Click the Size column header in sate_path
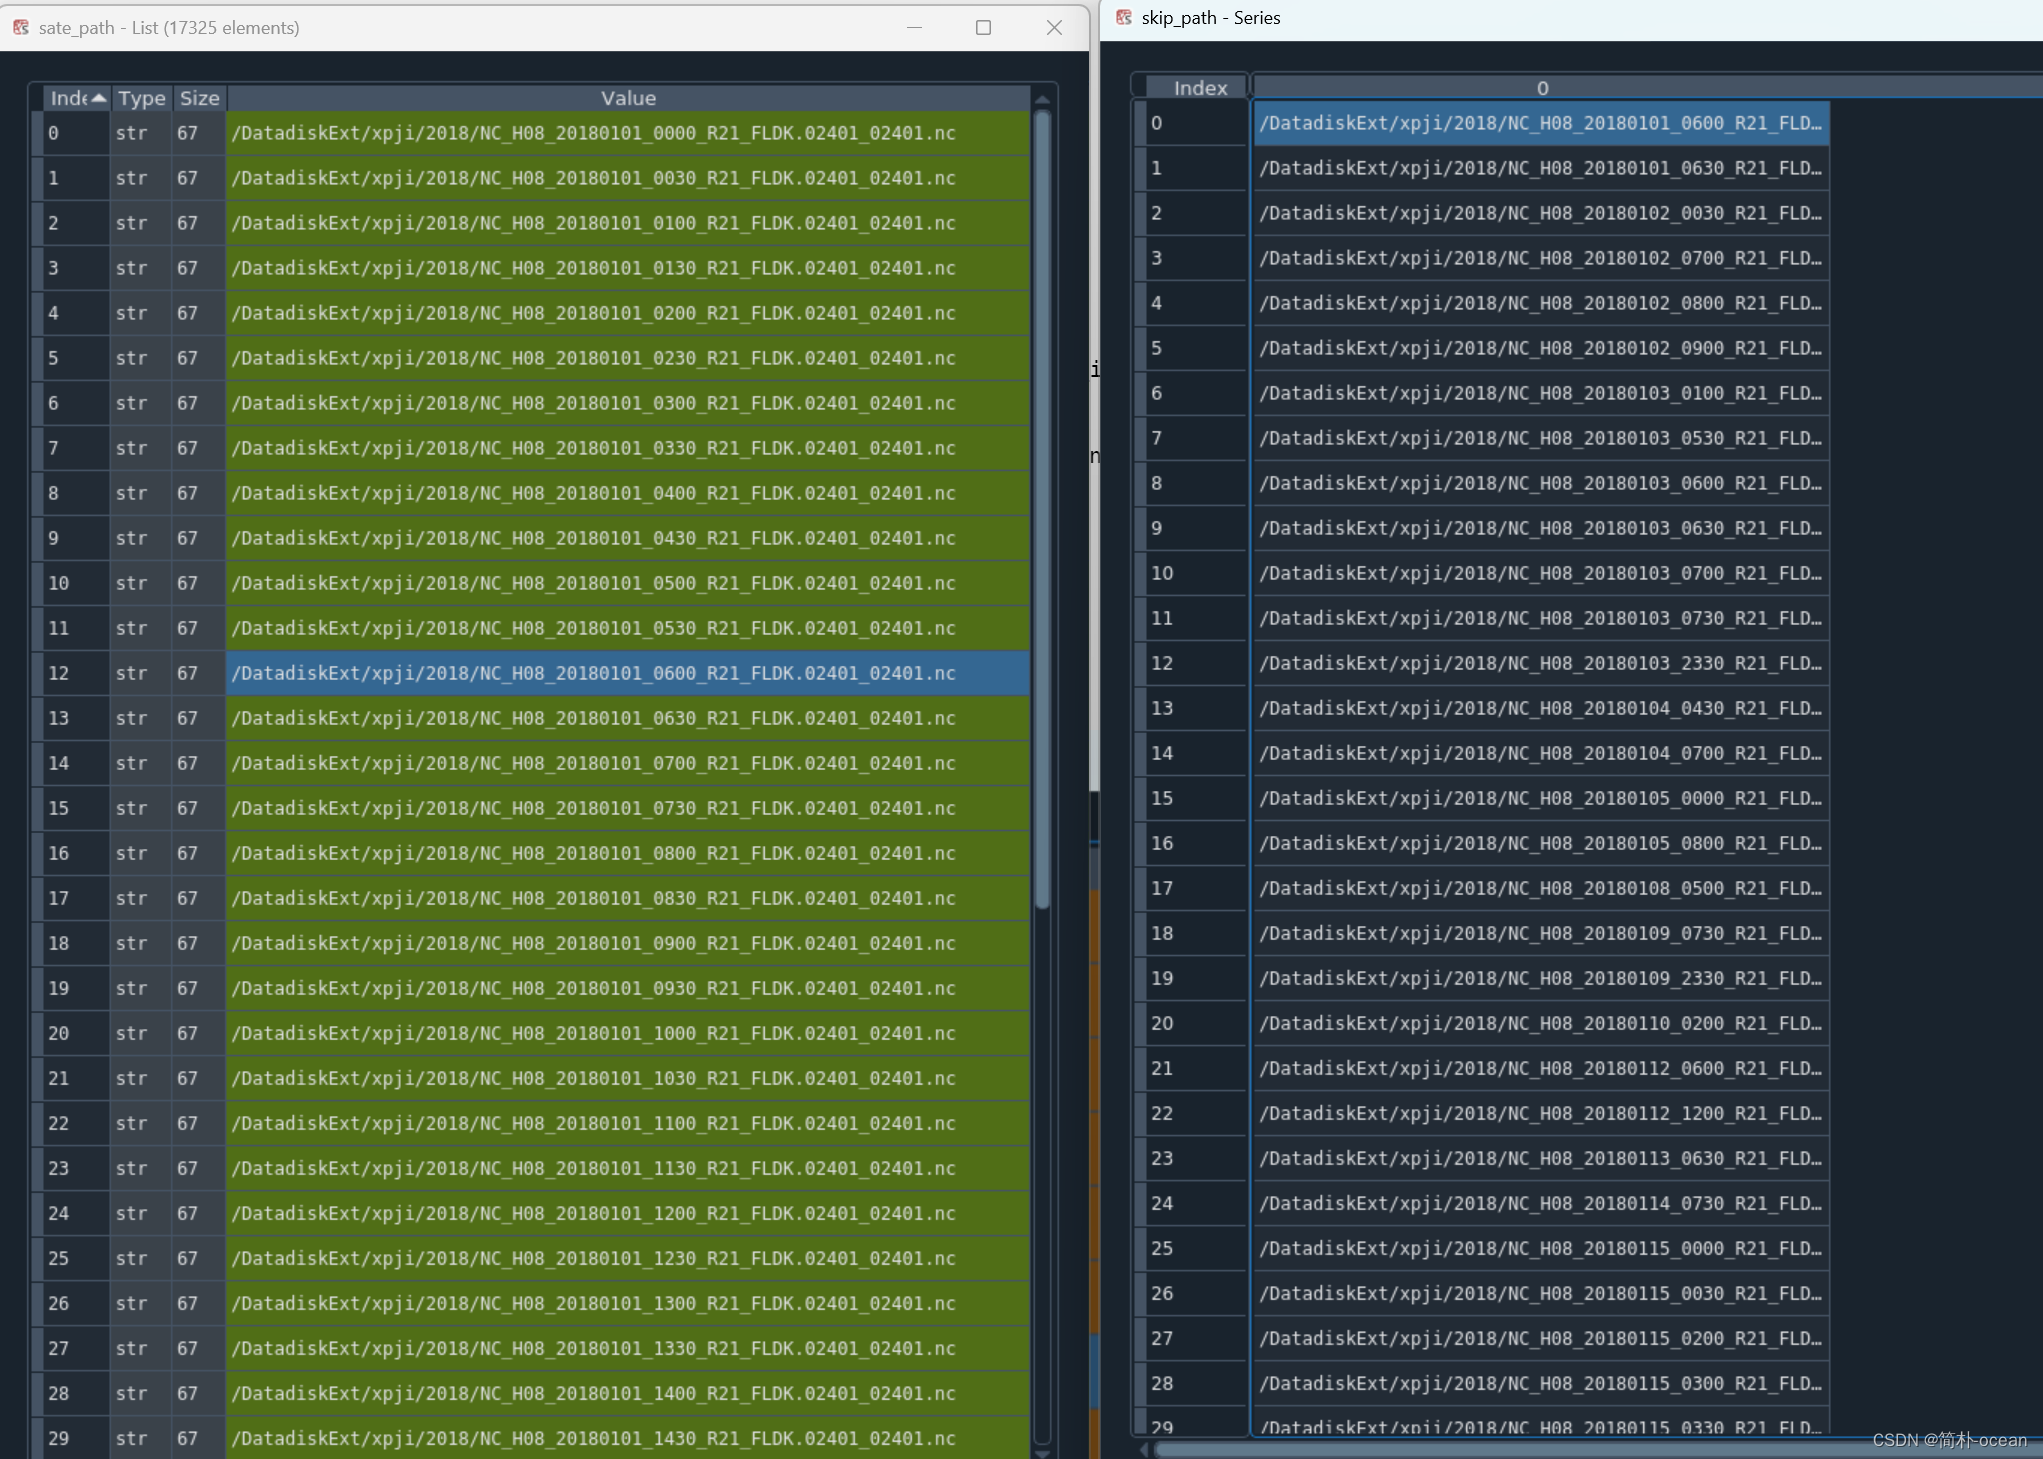Viewport: 2043px width, 1459px height. pyautogui.click(x=199, y=98)
